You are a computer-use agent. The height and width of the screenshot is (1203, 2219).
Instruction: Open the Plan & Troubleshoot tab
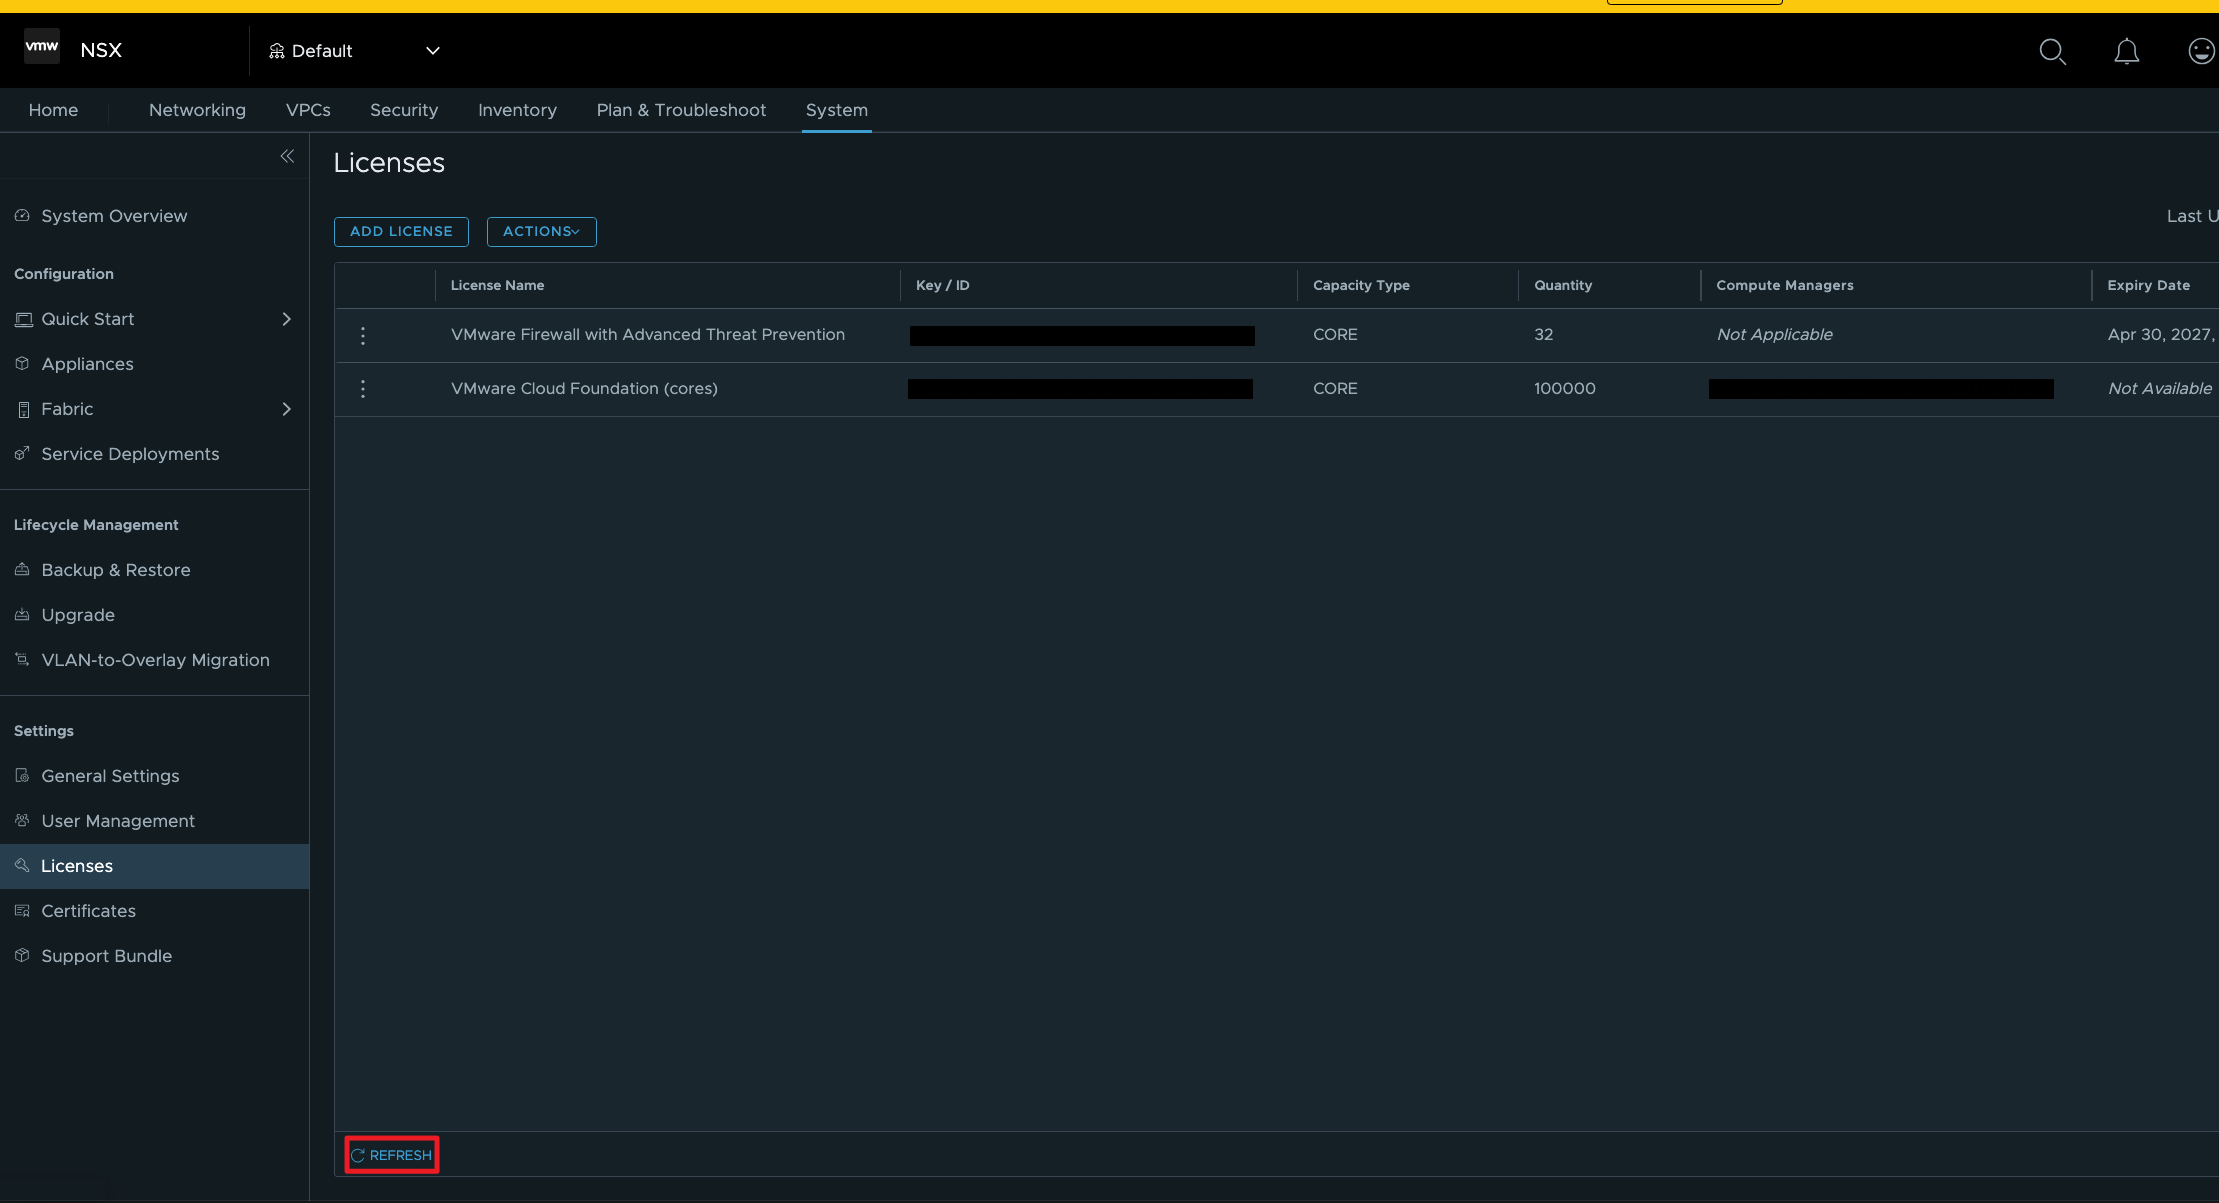[x=681, y=110]
